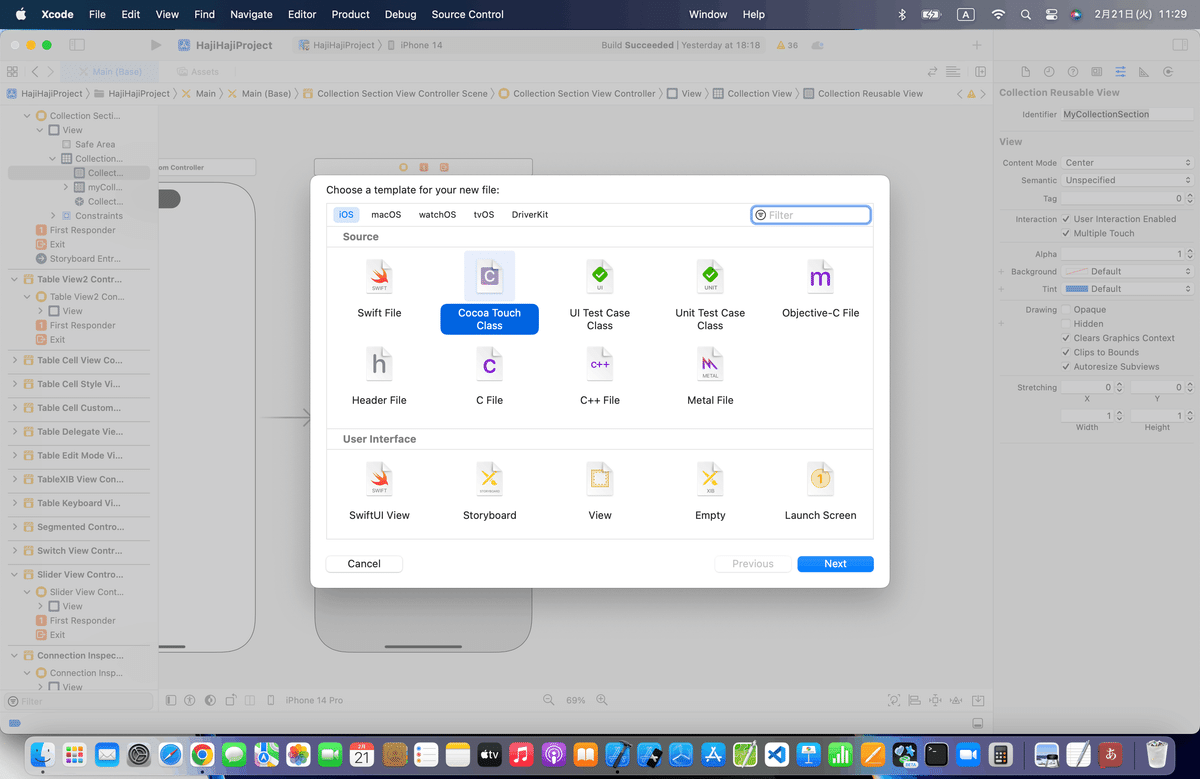
Task: Open the Calculator app in the Dock
Action: click(x=999, y=753)
